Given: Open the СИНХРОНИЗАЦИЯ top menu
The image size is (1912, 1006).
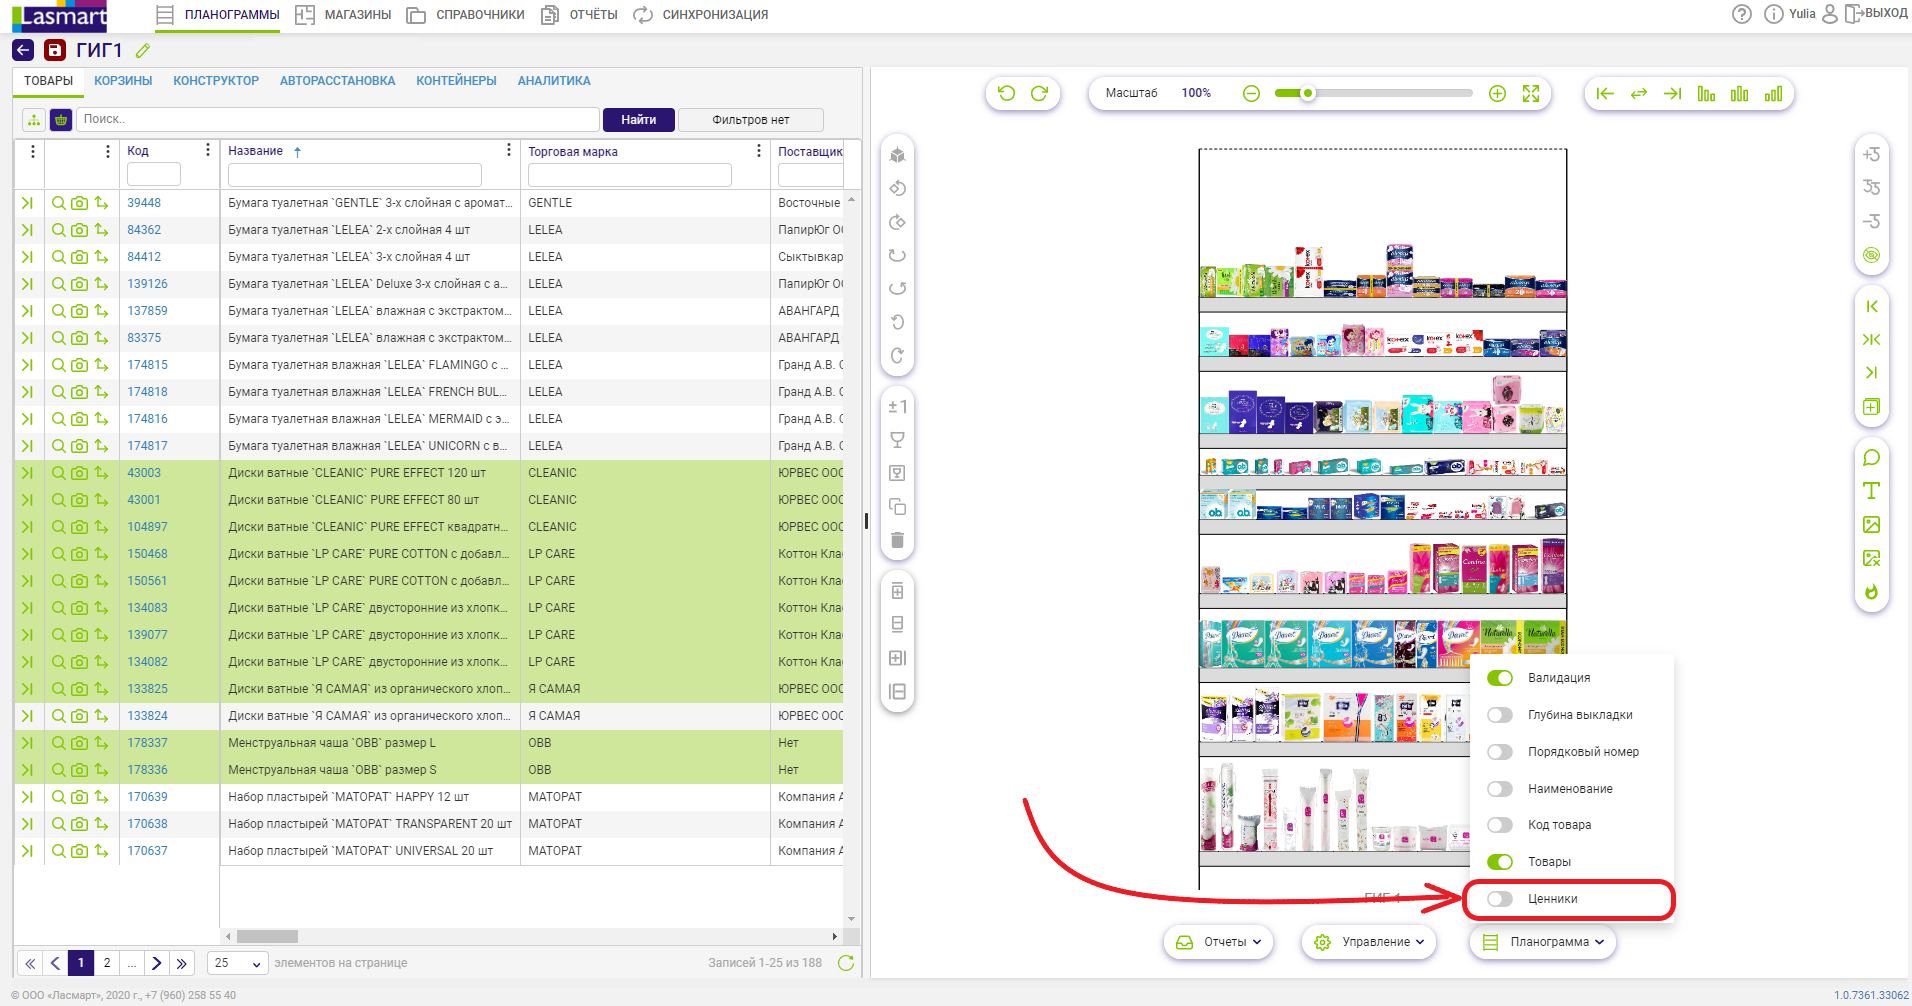Looking at the screenshot, I should [701, 15].
